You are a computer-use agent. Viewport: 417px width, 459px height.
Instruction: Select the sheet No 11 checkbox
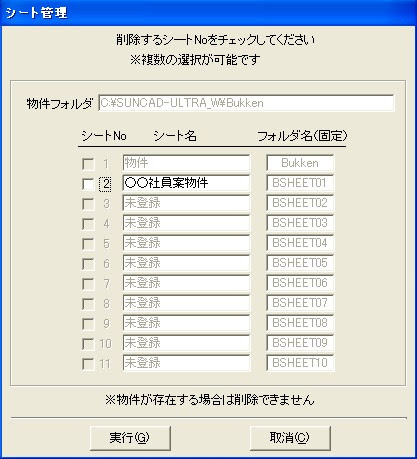pyautogui.click(x=88, y=364)
